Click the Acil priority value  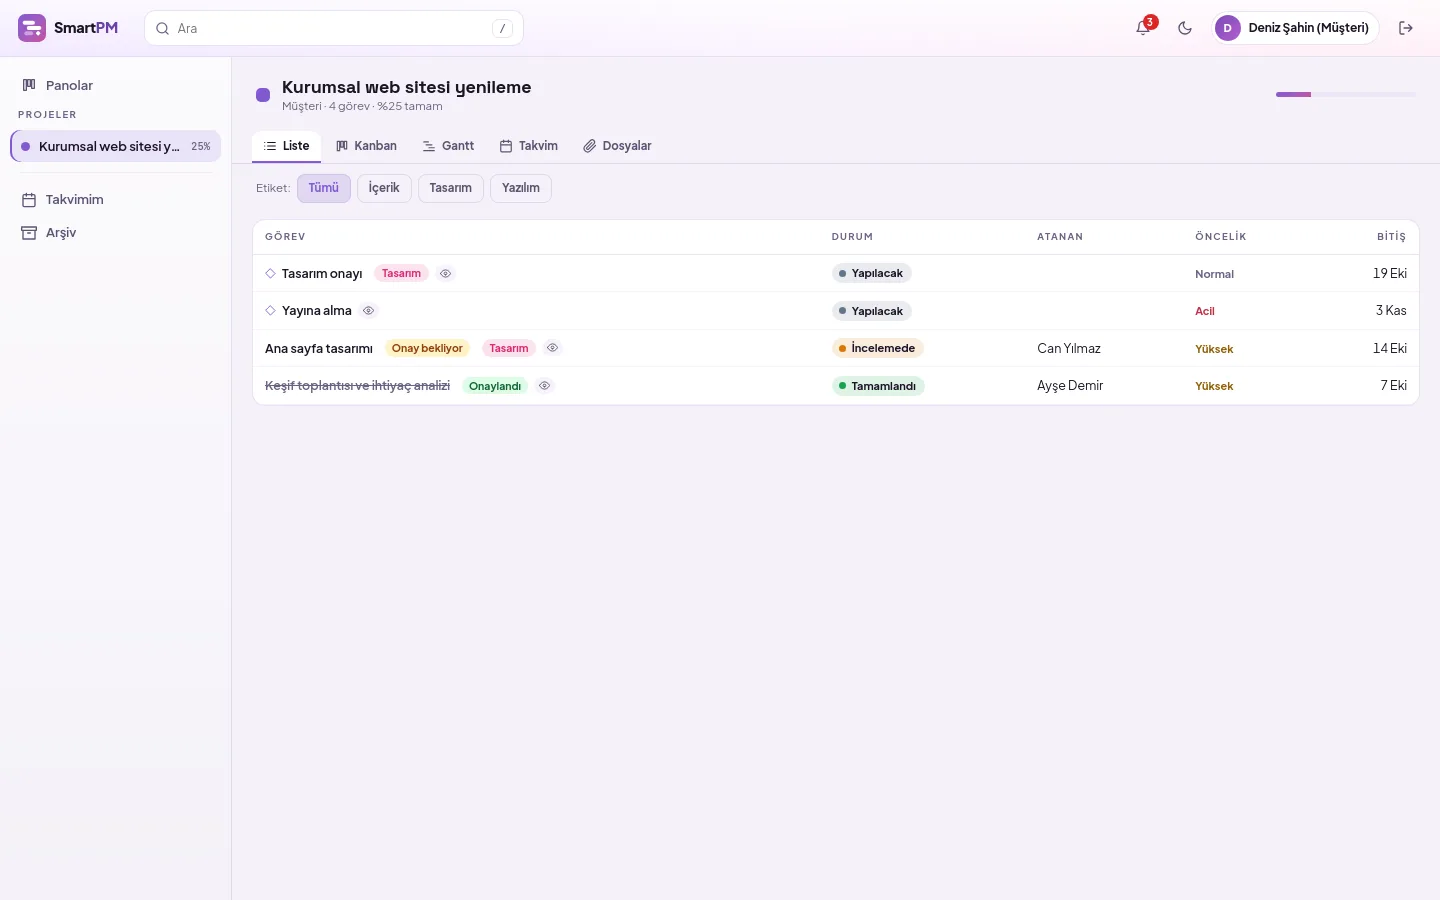coord(1205,311)
